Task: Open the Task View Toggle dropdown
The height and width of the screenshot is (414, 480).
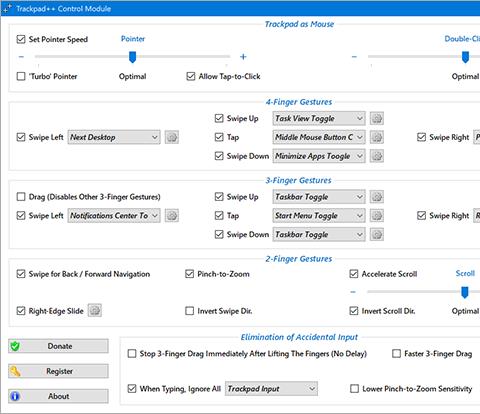Action: 319,118
